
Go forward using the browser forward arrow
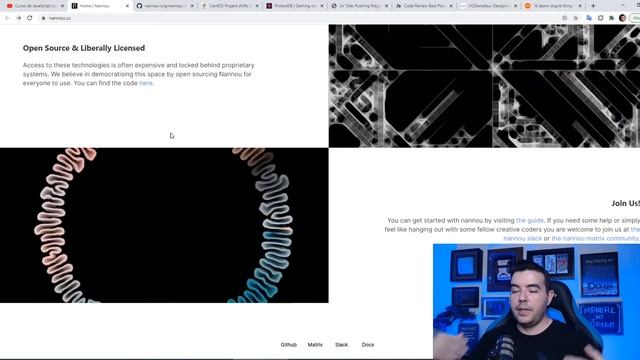pos(19,18)
